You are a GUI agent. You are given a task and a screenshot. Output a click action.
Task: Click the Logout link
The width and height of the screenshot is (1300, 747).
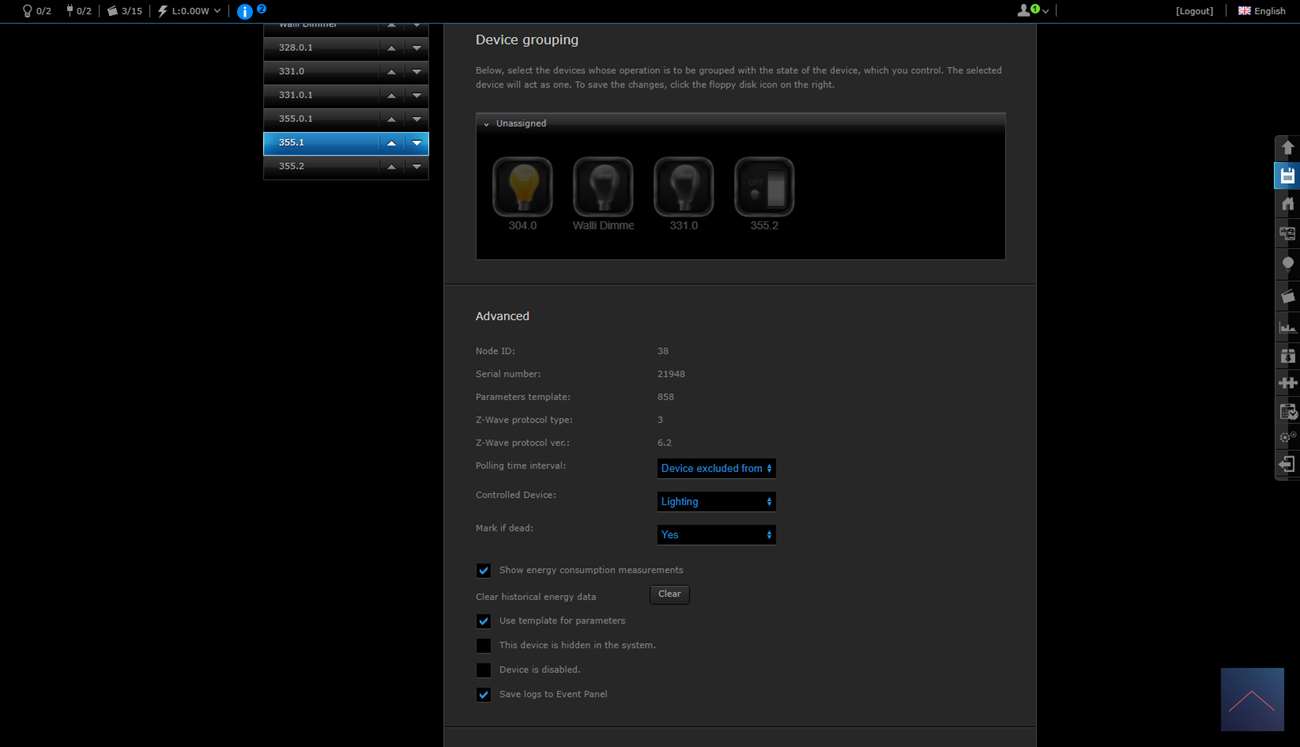1194,11
